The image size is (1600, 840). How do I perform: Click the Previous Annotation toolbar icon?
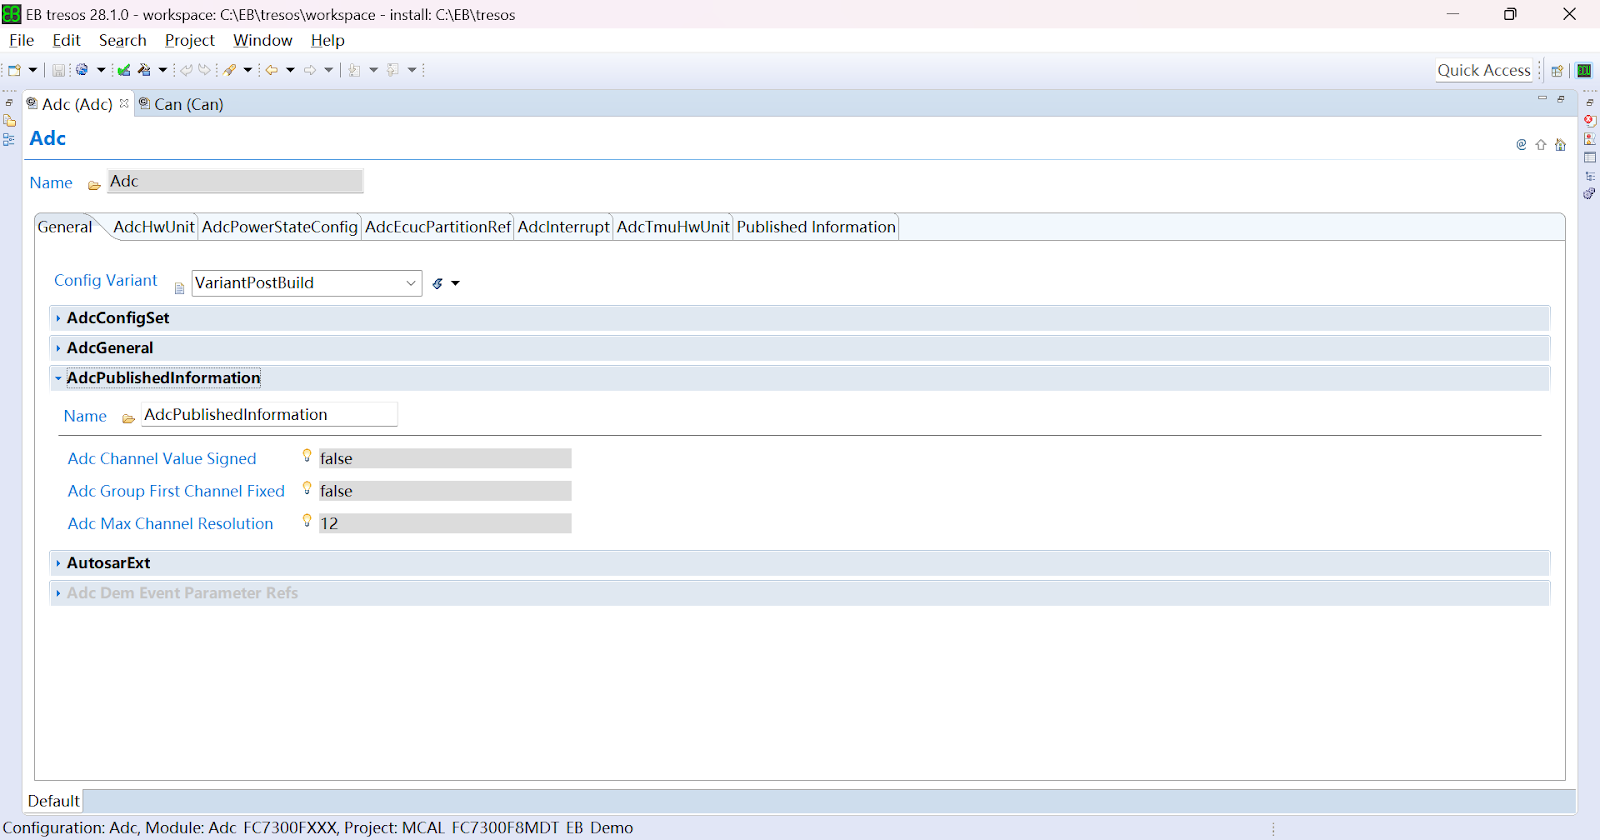point(392,70)
